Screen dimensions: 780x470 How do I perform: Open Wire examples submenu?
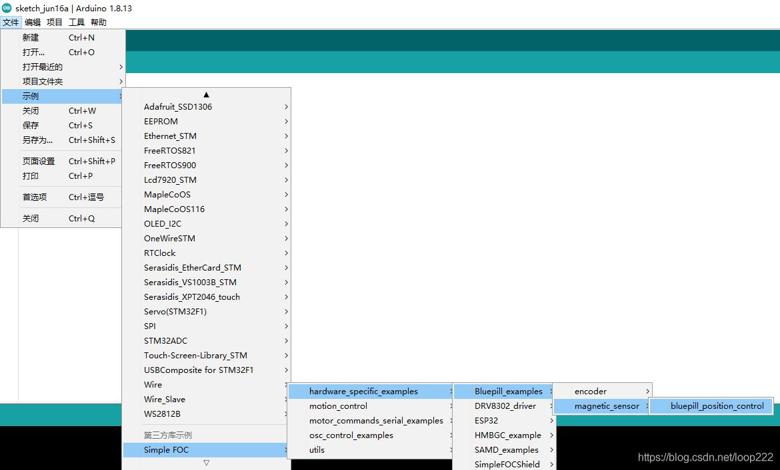click(206, 385)
